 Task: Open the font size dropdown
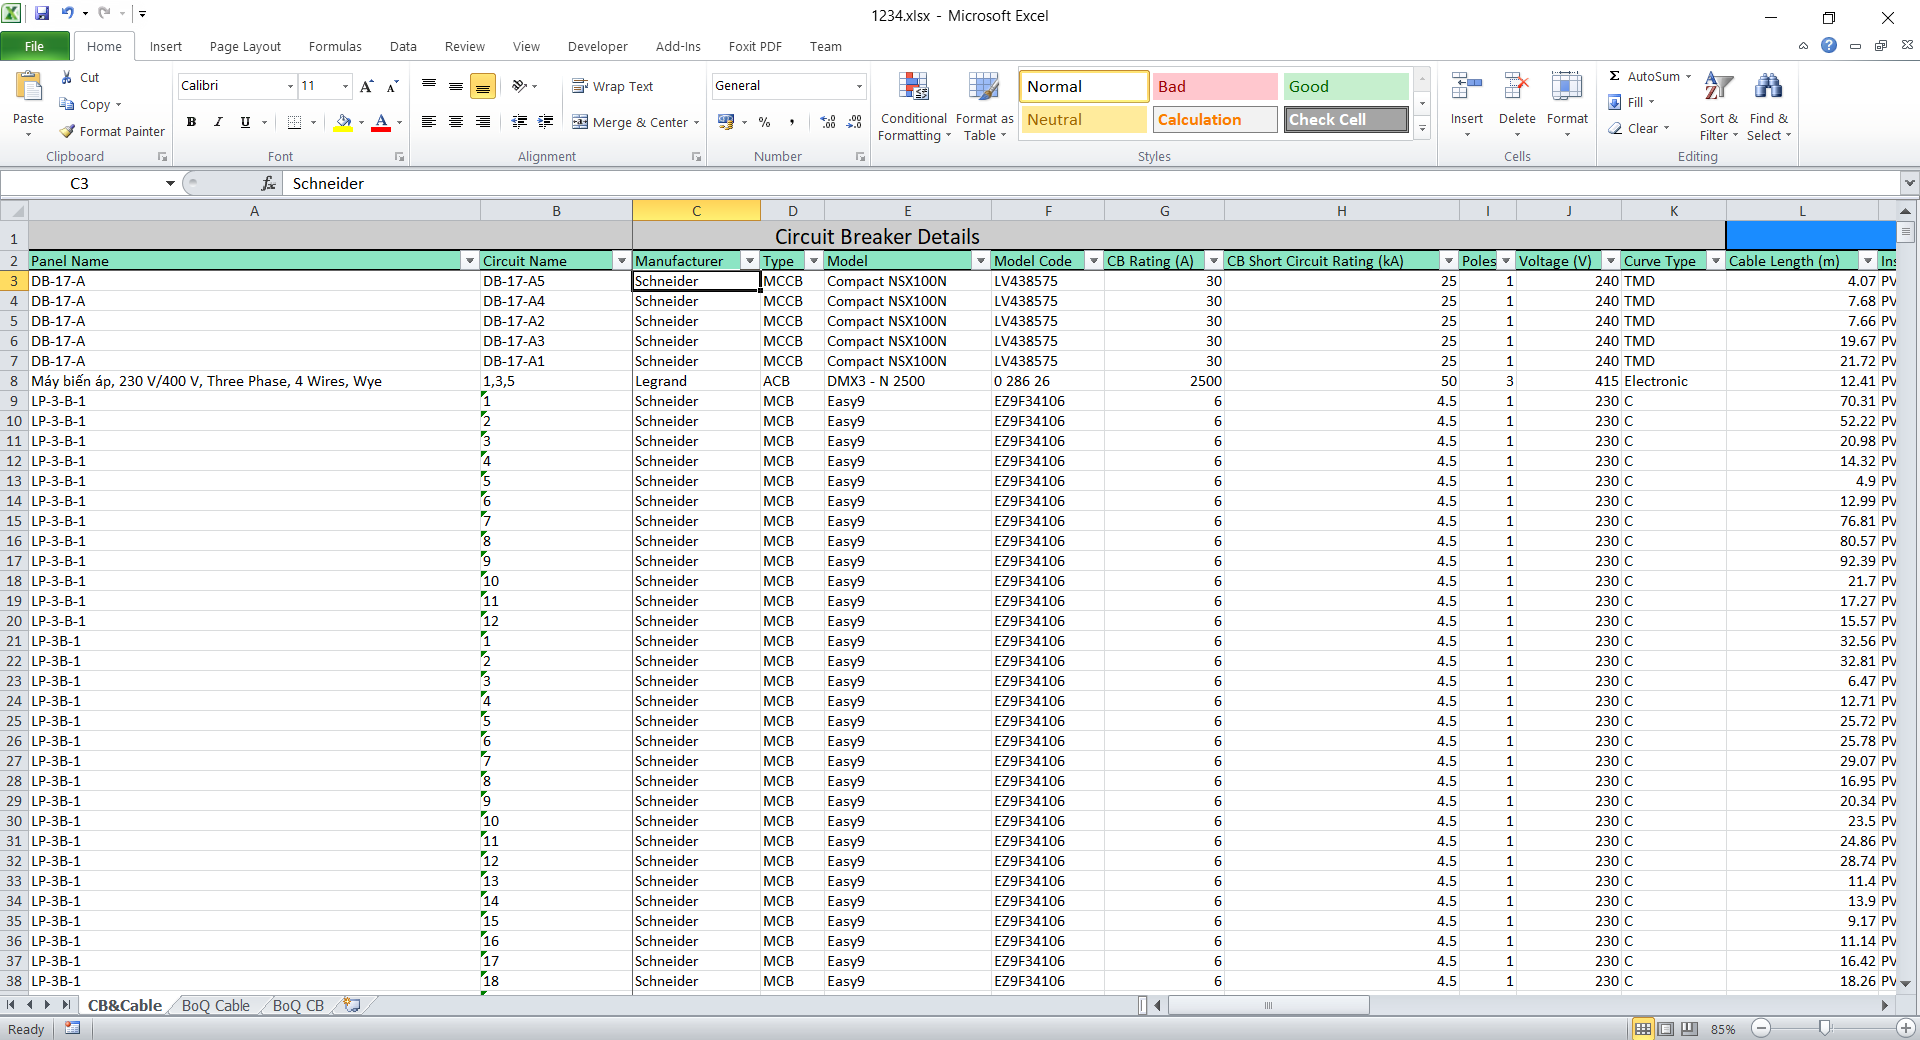pyautogui.click(x=345, y=86)
